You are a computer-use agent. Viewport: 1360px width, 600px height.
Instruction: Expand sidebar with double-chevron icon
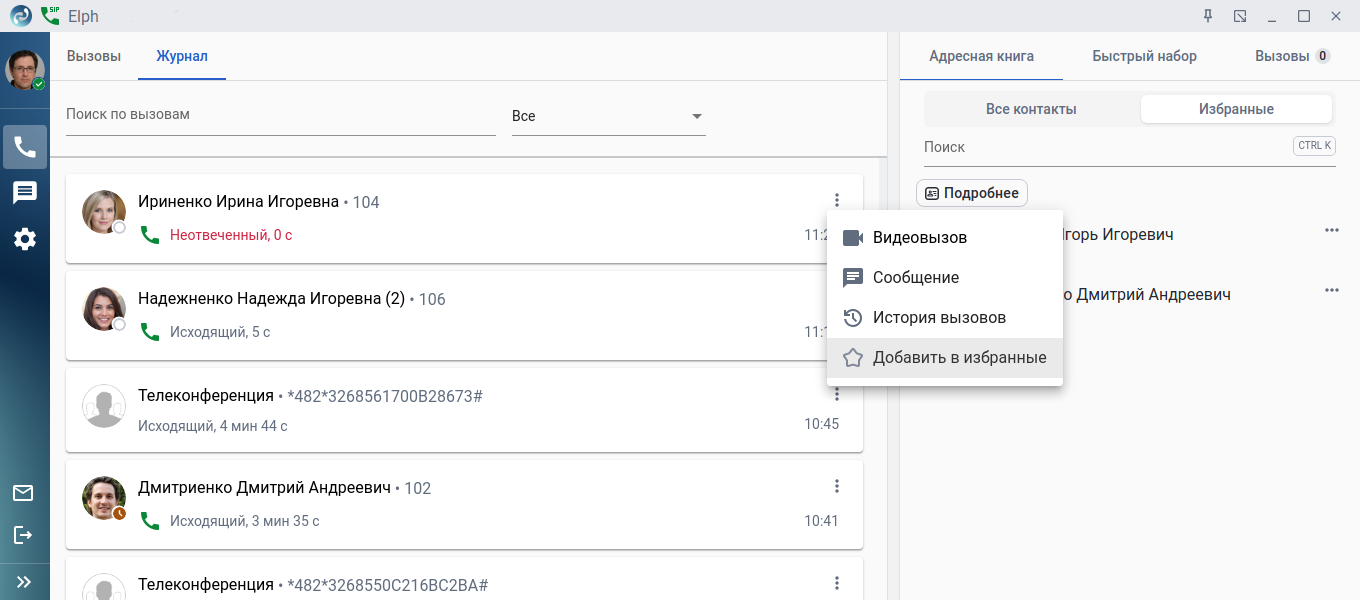pos(23,581)
